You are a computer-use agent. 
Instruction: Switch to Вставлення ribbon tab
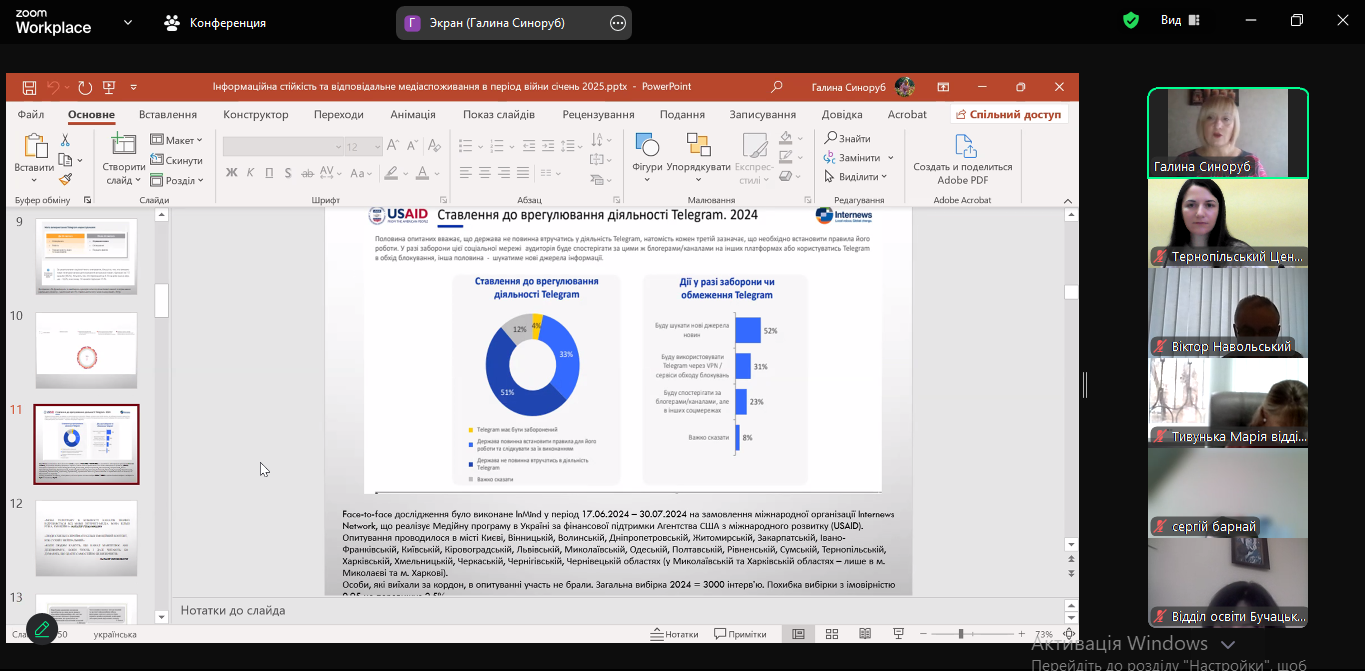(x=168, y=114)
